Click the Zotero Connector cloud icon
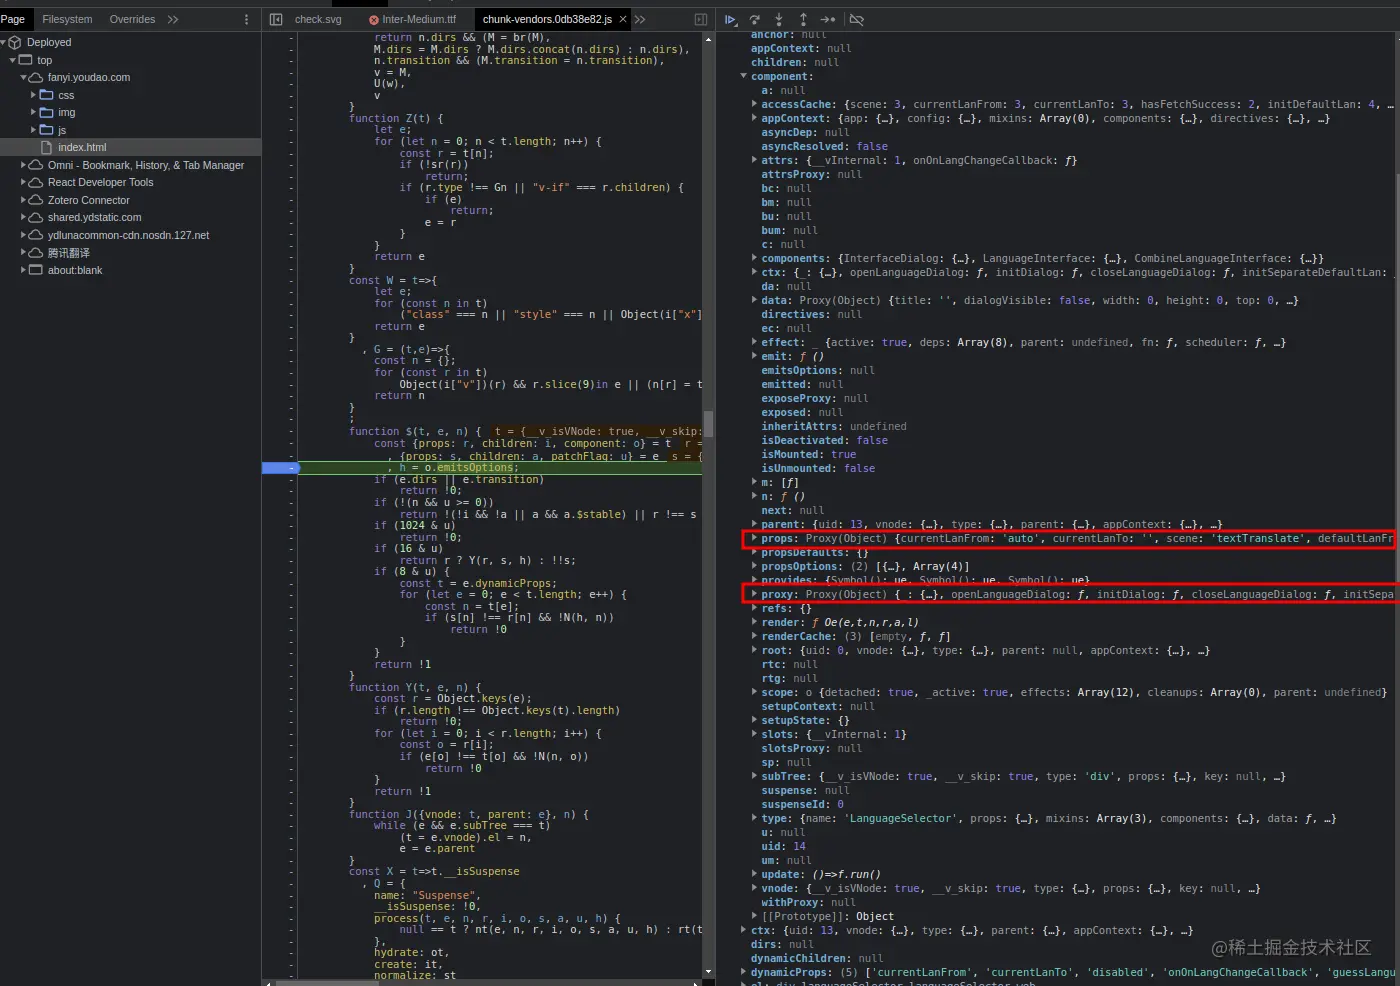 tap(36, 200)
